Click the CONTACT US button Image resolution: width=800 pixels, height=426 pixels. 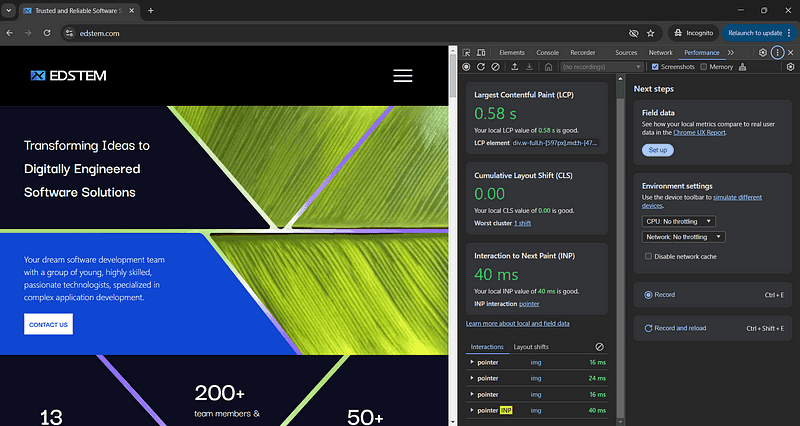coord(48,324)
